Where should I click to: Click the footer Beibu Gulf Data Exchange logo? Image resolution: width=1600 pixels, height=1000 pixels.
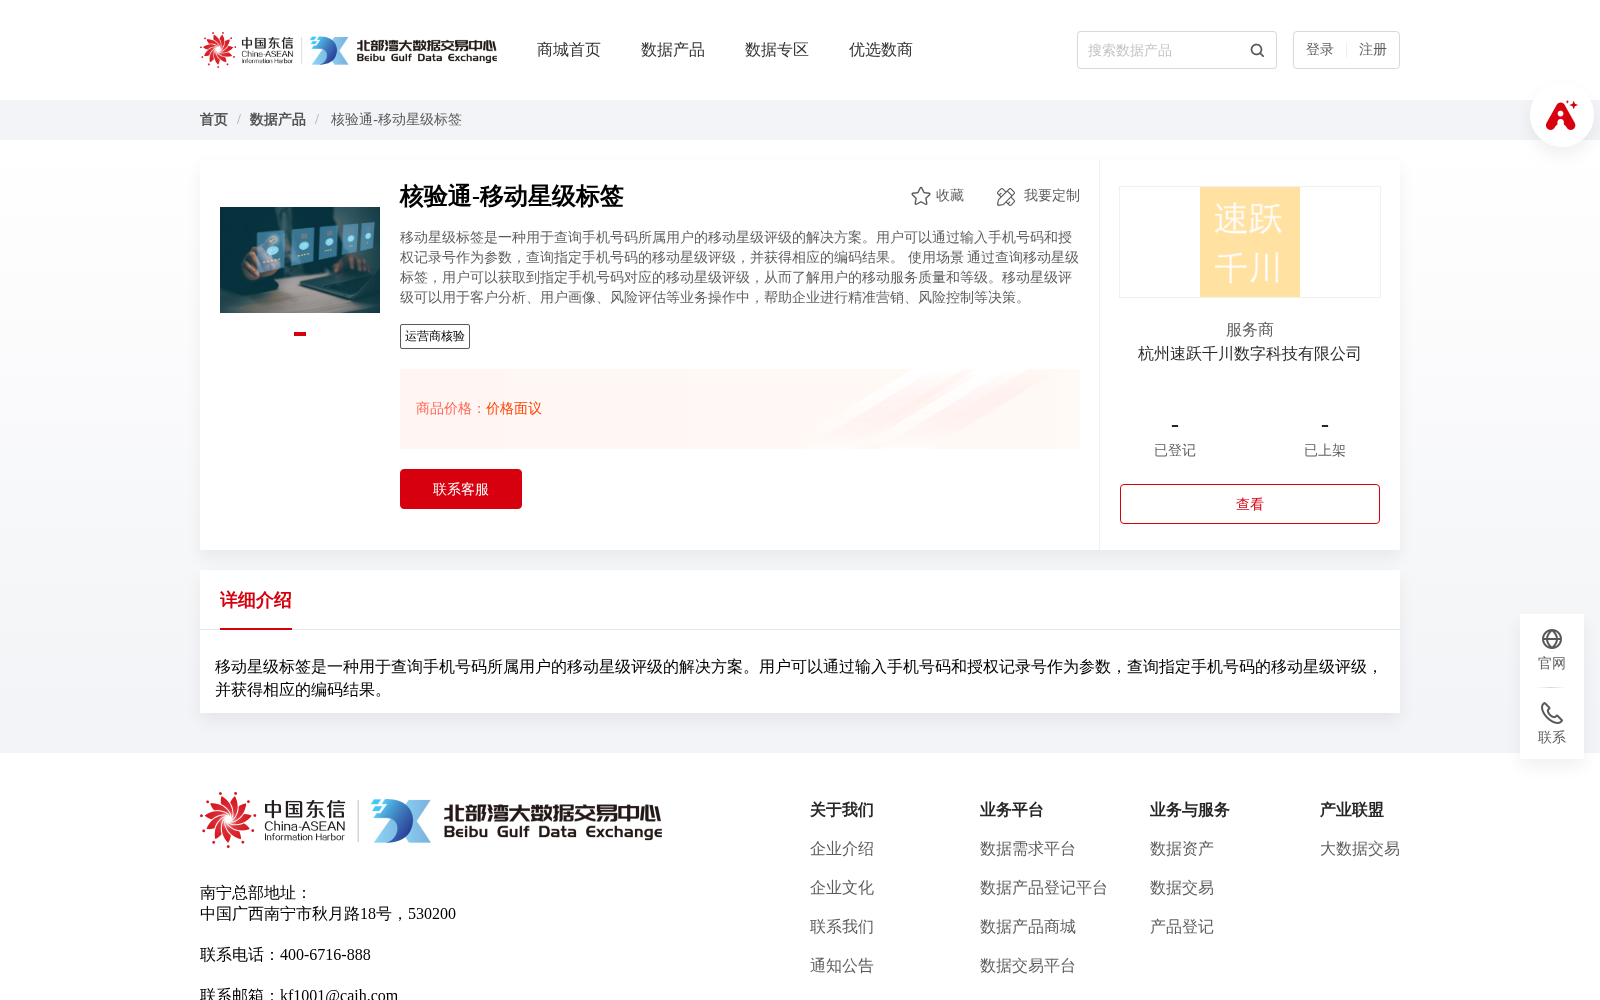click(516, 821)
